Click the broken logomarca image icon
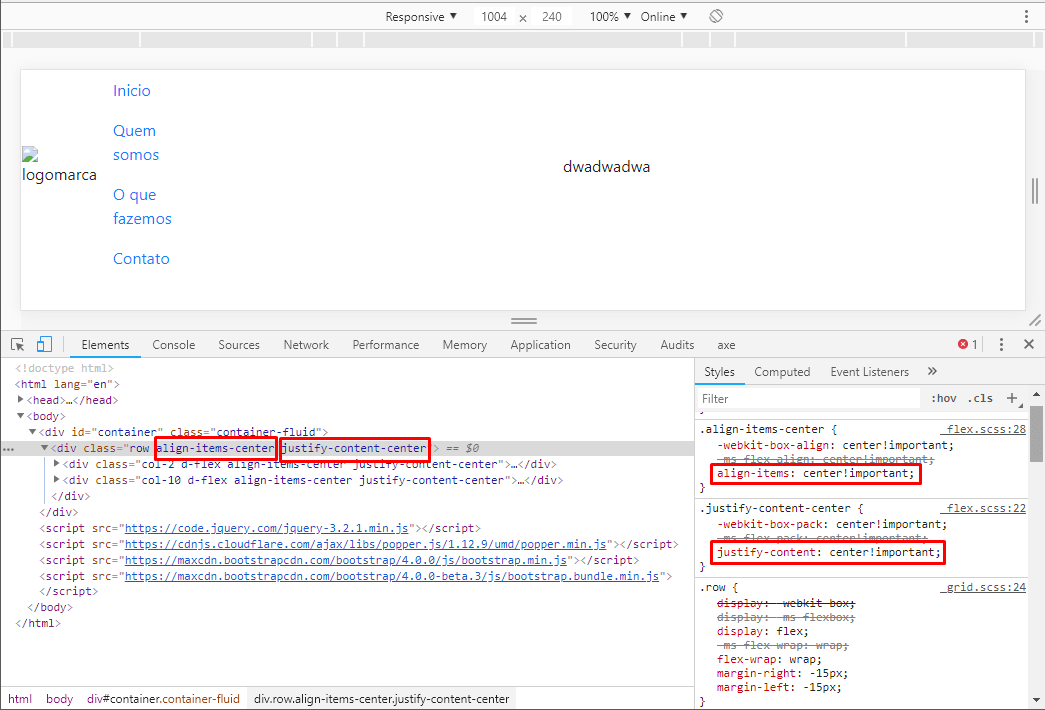The height and width of the screenshot is (710, 1045). click(x=30, y=155)
